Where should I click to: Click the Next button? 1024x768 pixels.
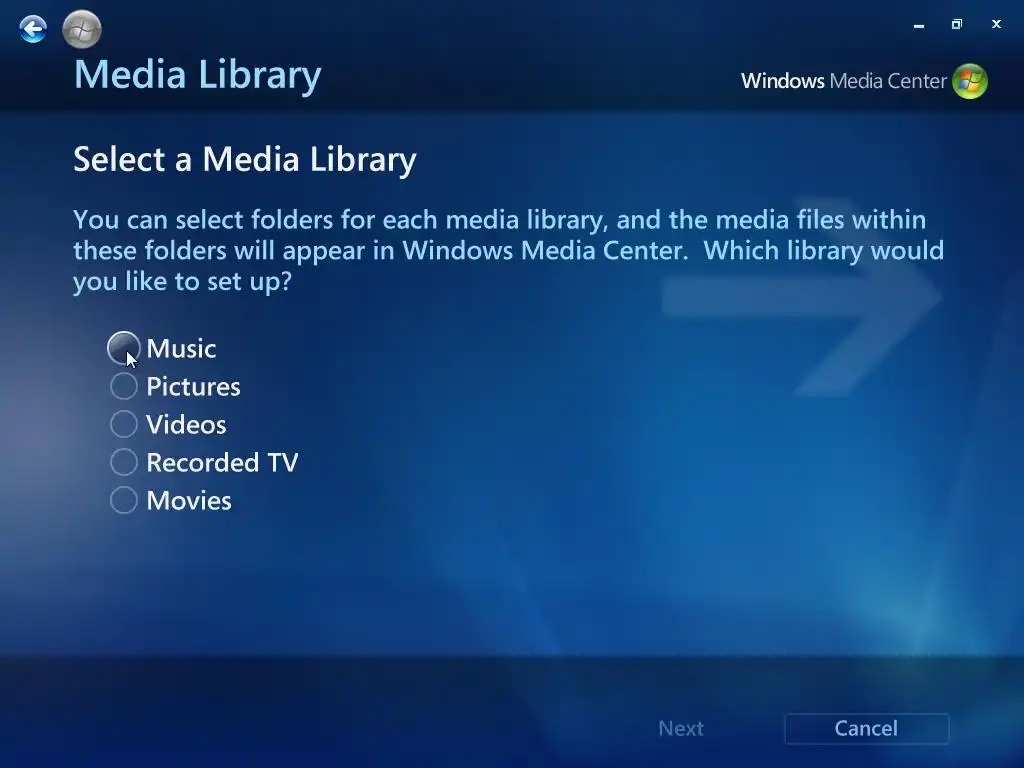pos(680,728)
